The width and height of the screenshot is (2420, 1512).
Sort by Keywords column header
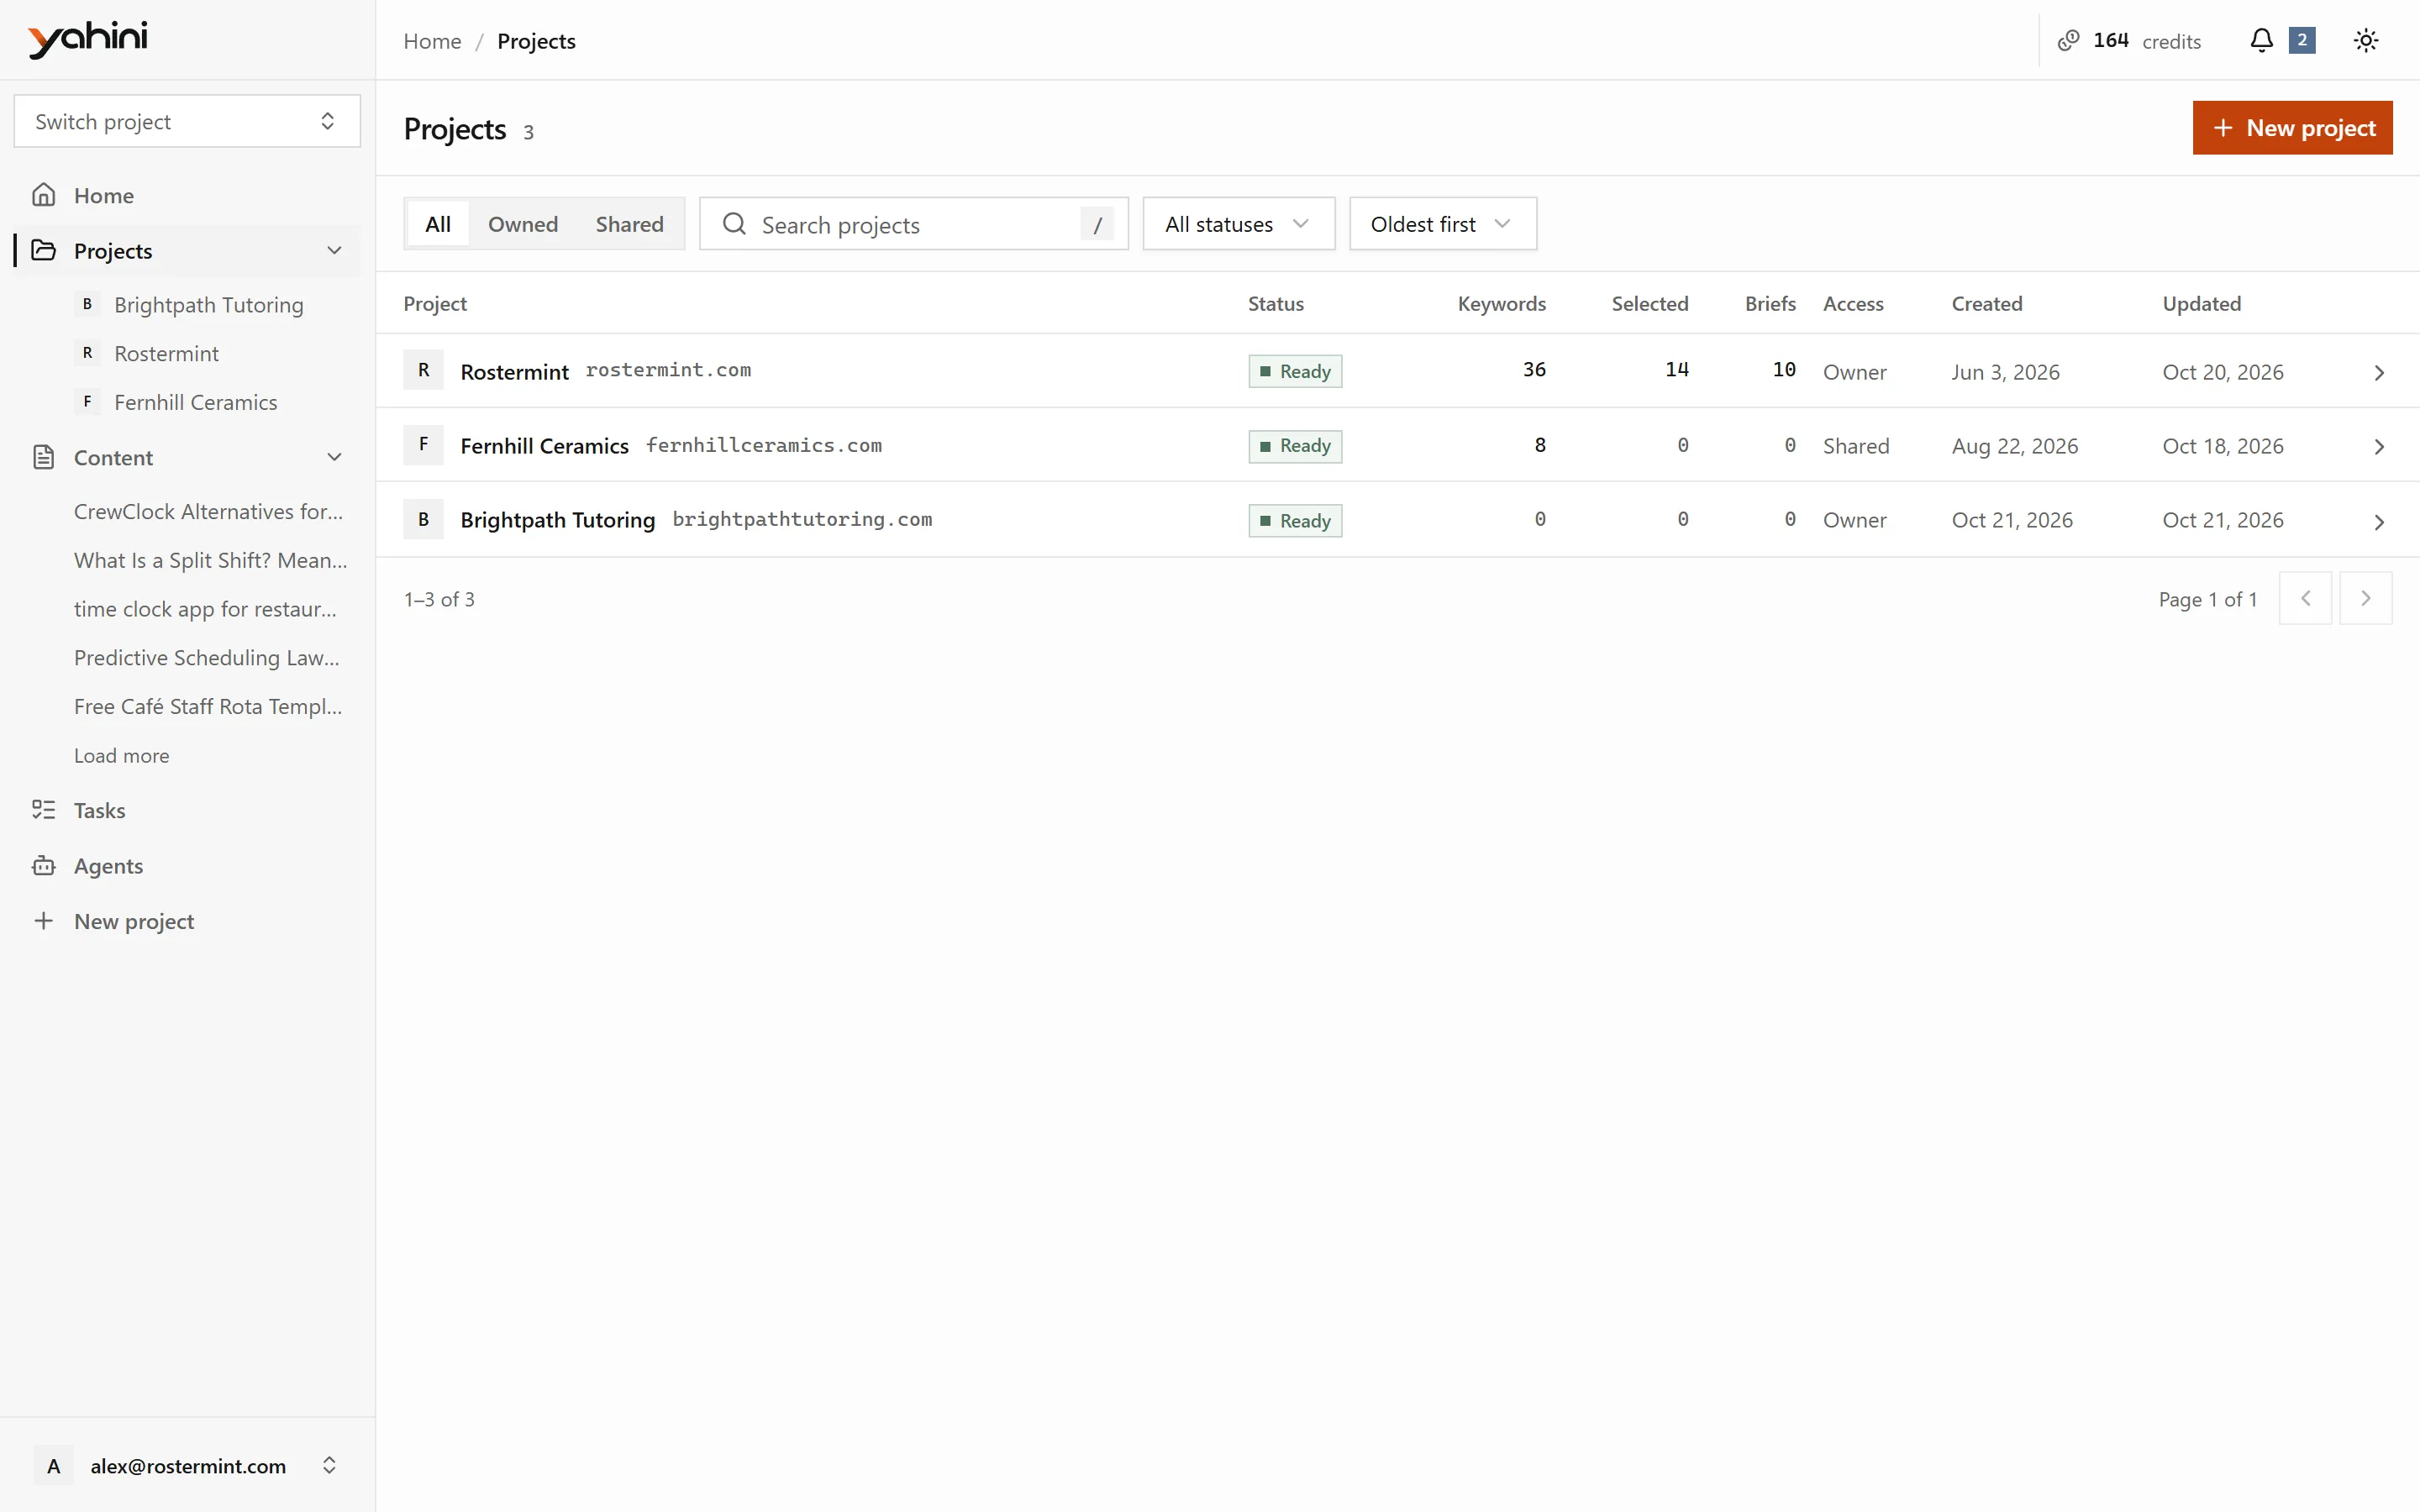pos(1501,304)
